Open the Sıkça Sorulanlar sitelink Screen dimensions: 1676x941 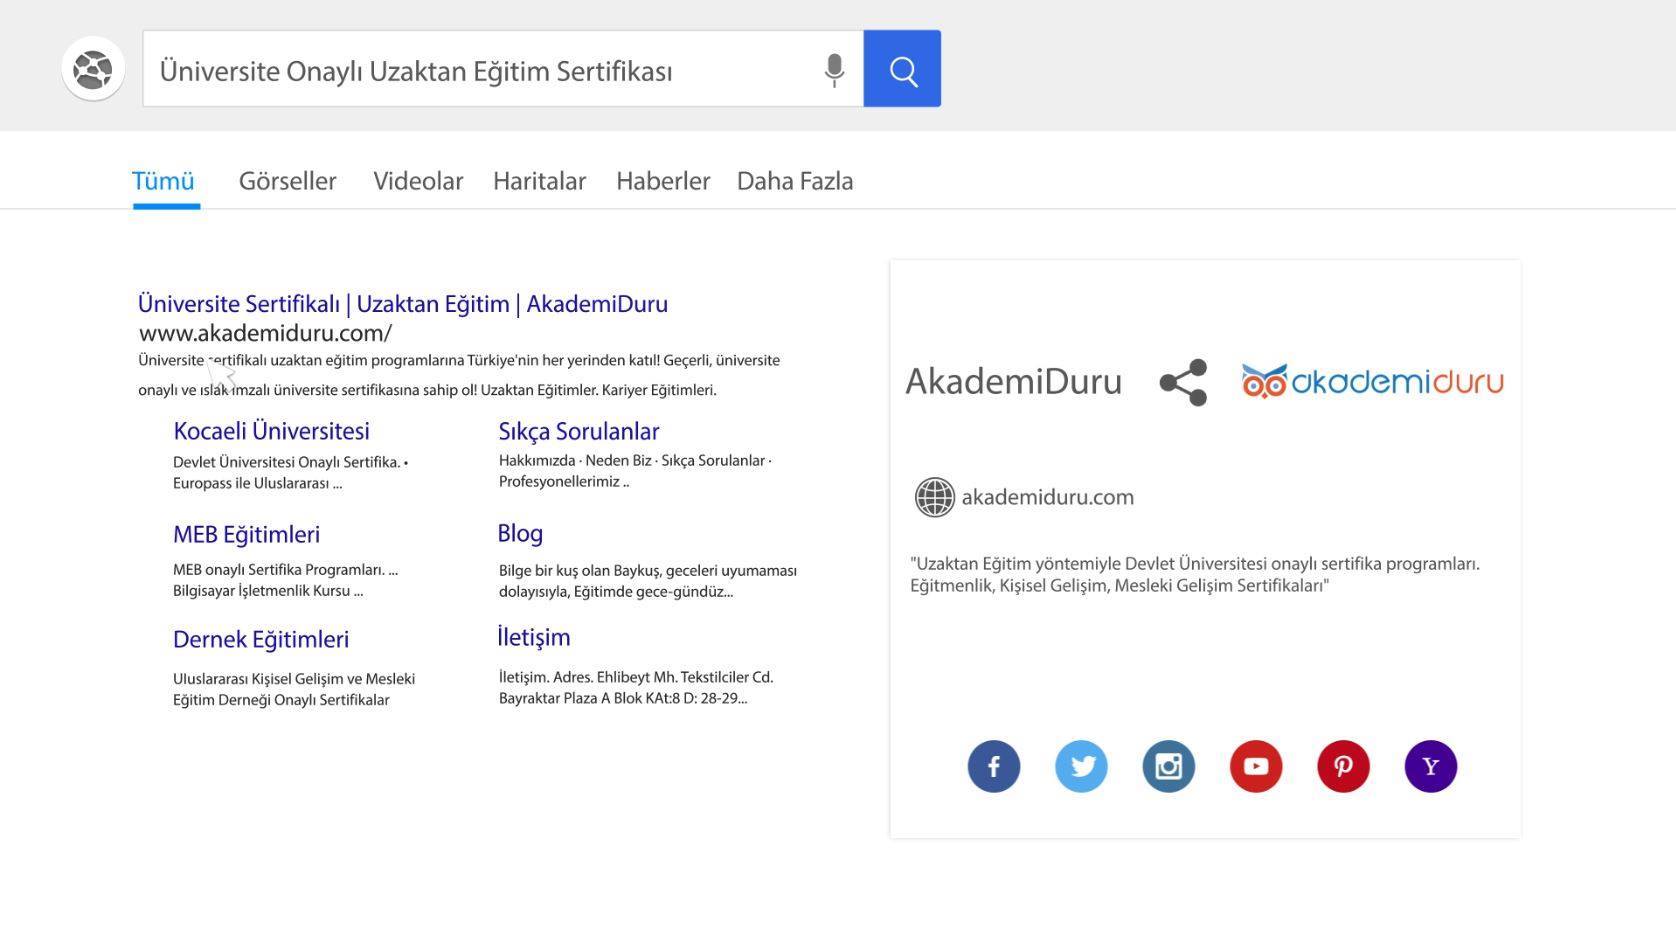(x=579, y=431)
